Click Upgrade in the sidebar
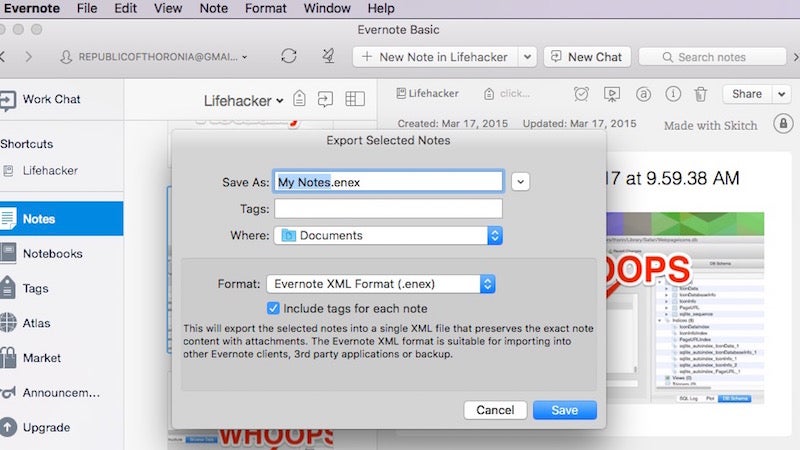Image resolution: width=800 pixels, height=450 pixels. point(46,427)
